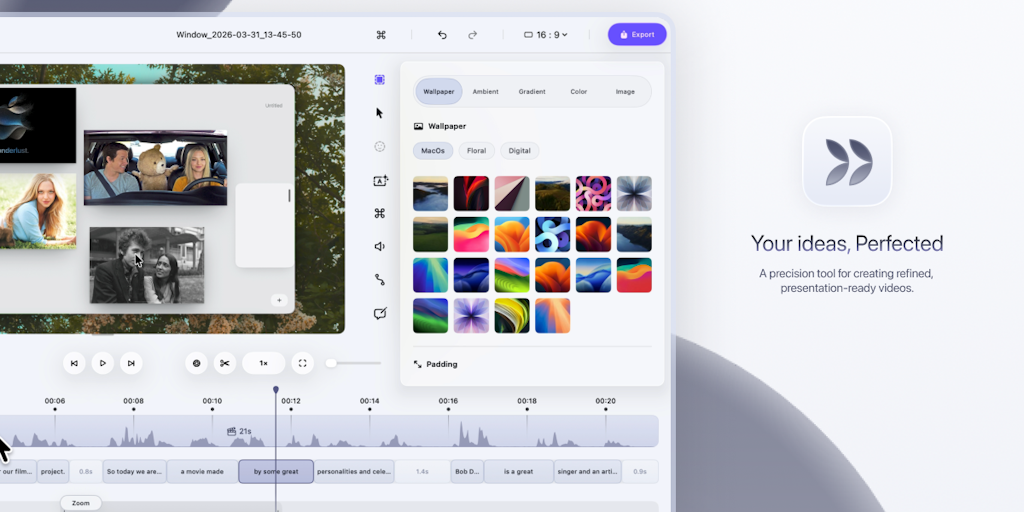Viewport: 1024px width, 512px height.
Task: Choose the red feathers on black wallpaper
Action: point(472,193)
